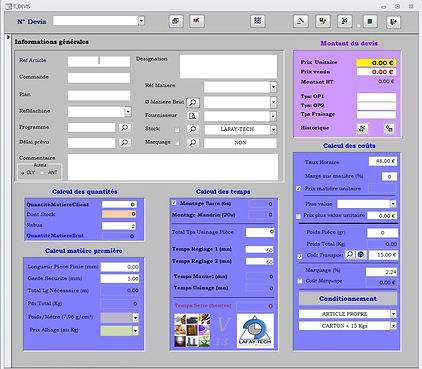Viewport: 422px width, 369px height.
Task: Click the Poids Pièce (gr) field
Action: 382,233
